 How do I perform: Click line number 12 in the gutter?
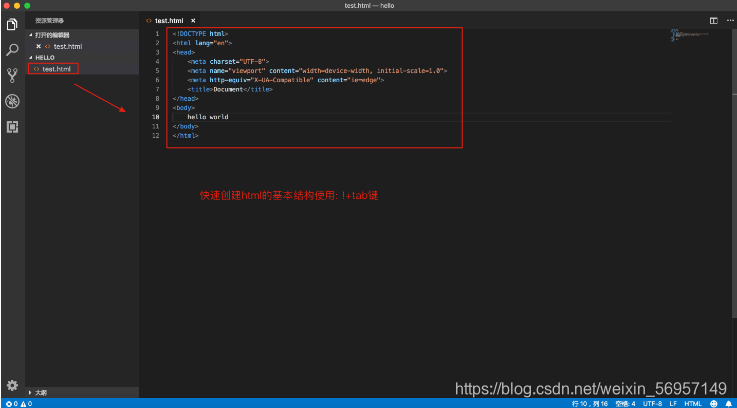[156, 136]
